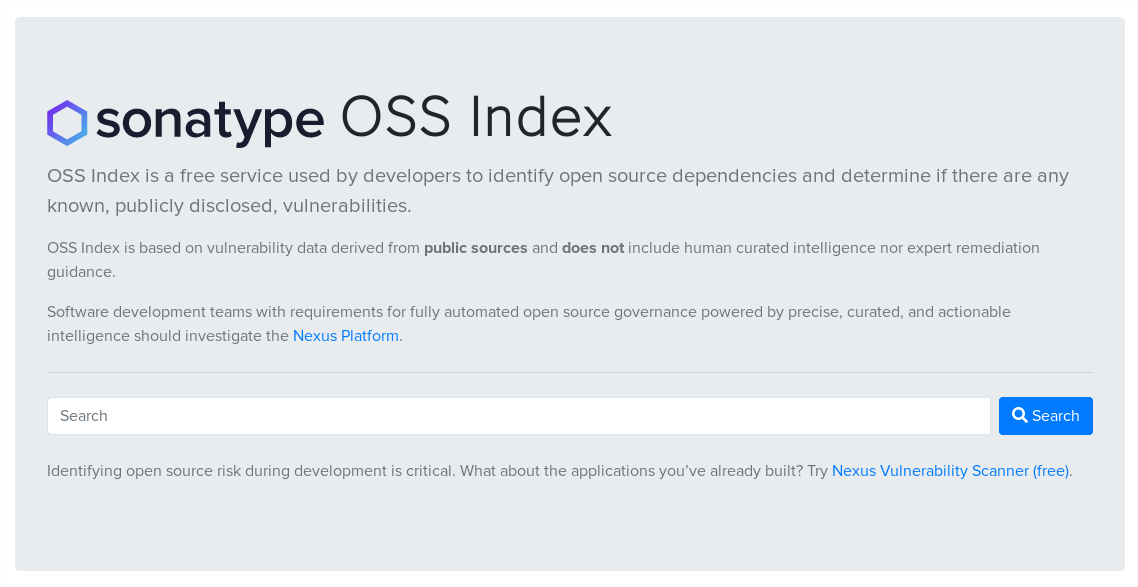The image size is (1138, 587).
Task: Click the Sonatype hexagon logo icon
Action: click(x=67, y=123)
